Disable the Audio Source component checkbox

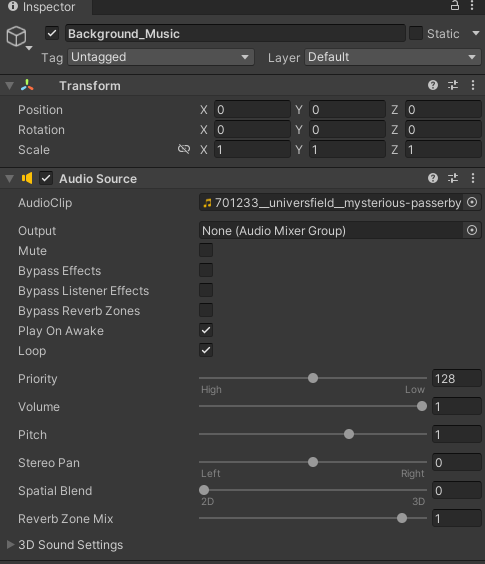(46, 178)
